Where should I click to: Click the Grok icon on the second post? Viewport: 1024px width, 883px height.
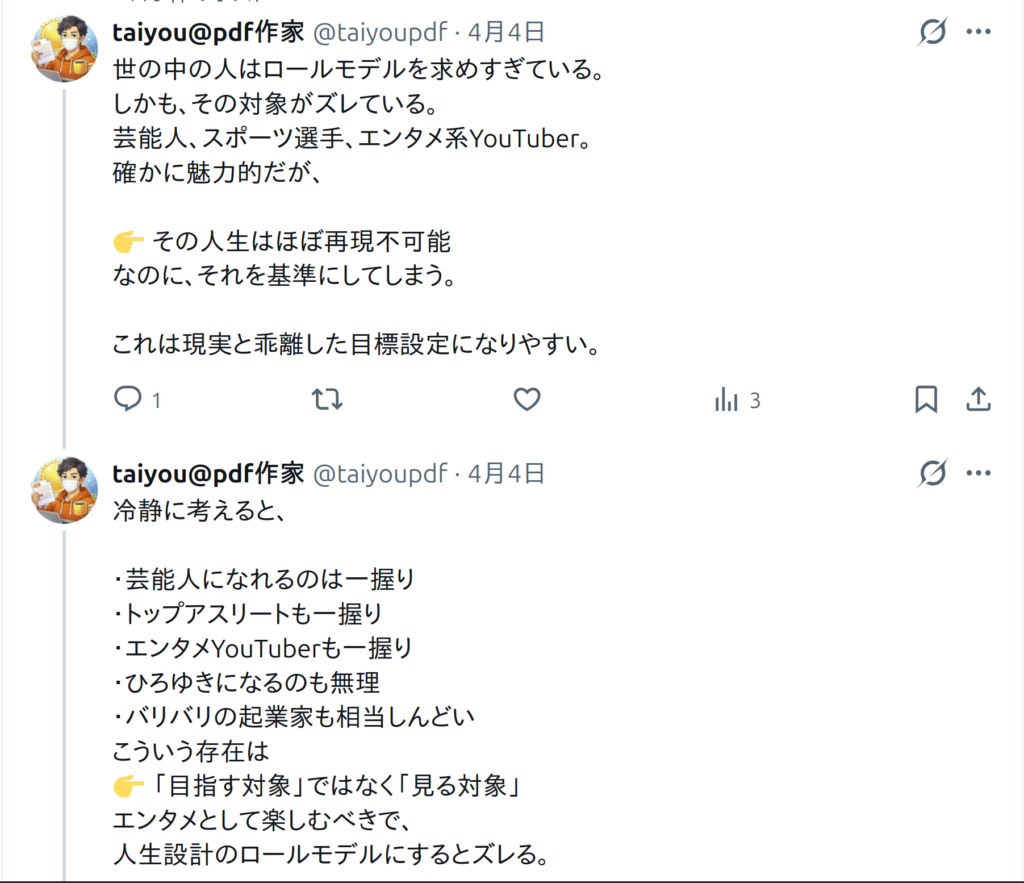pos(932,473)
